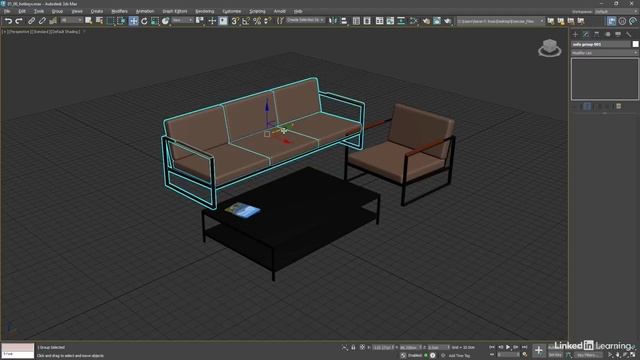Open the Edit menu
The width and height of the screenshot is (640, 360).
(x=22, y=11)
